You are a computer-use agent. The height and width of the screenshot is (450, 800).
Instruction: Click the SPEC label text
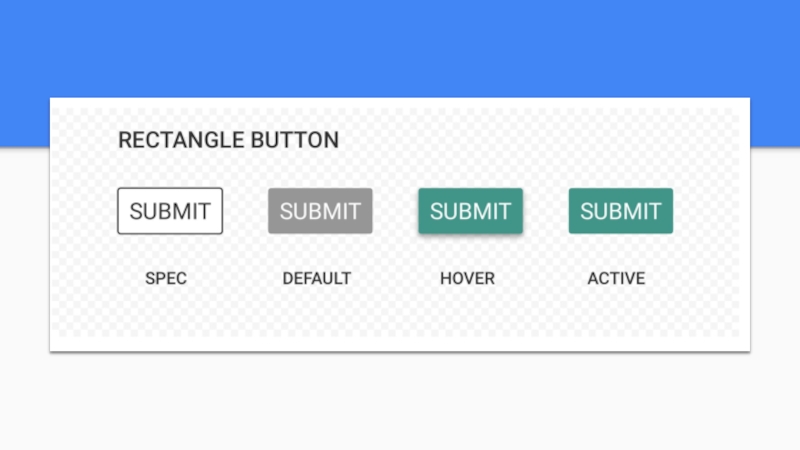pos(166,278)
